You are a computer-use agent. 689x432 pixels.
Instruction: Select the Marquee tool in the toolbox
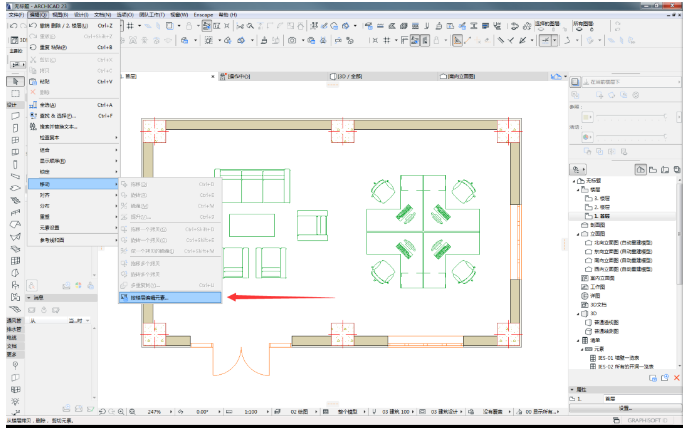point(15,93)
